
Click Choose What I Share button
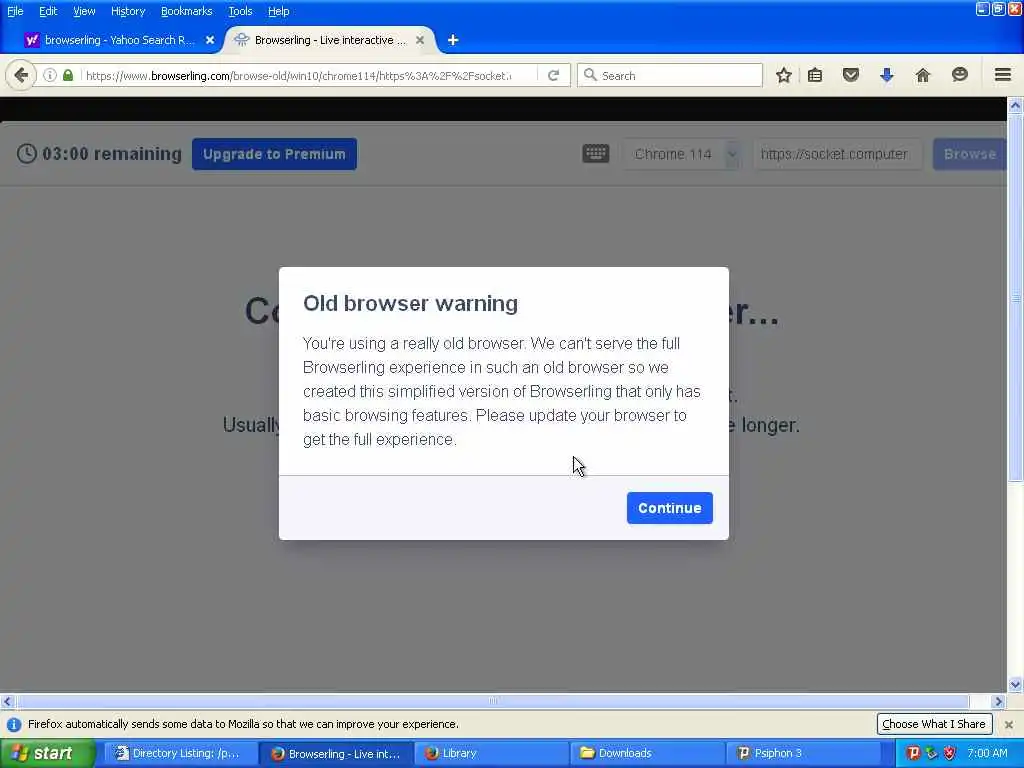click(934, 724)
